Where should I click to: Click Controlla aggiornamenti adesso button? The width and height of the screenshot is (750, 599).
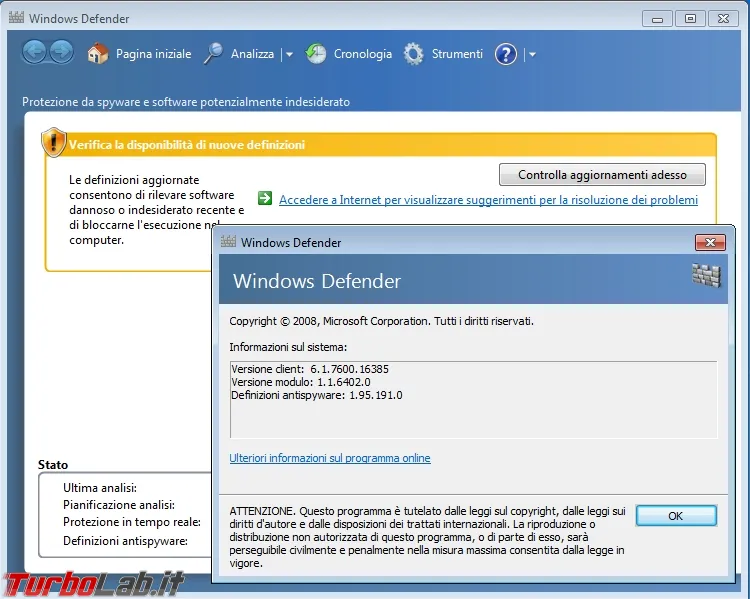pyautogui.click(x=602, y=175)
